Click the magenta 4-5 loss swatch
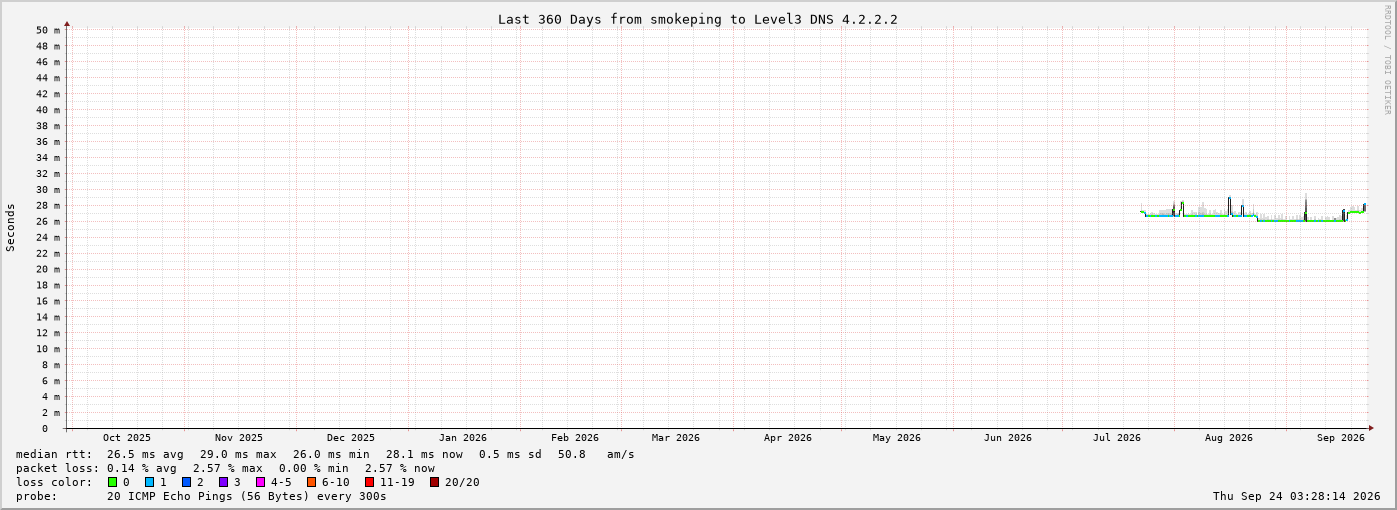The image size is (1397, 510). click(x=260, y=482)
